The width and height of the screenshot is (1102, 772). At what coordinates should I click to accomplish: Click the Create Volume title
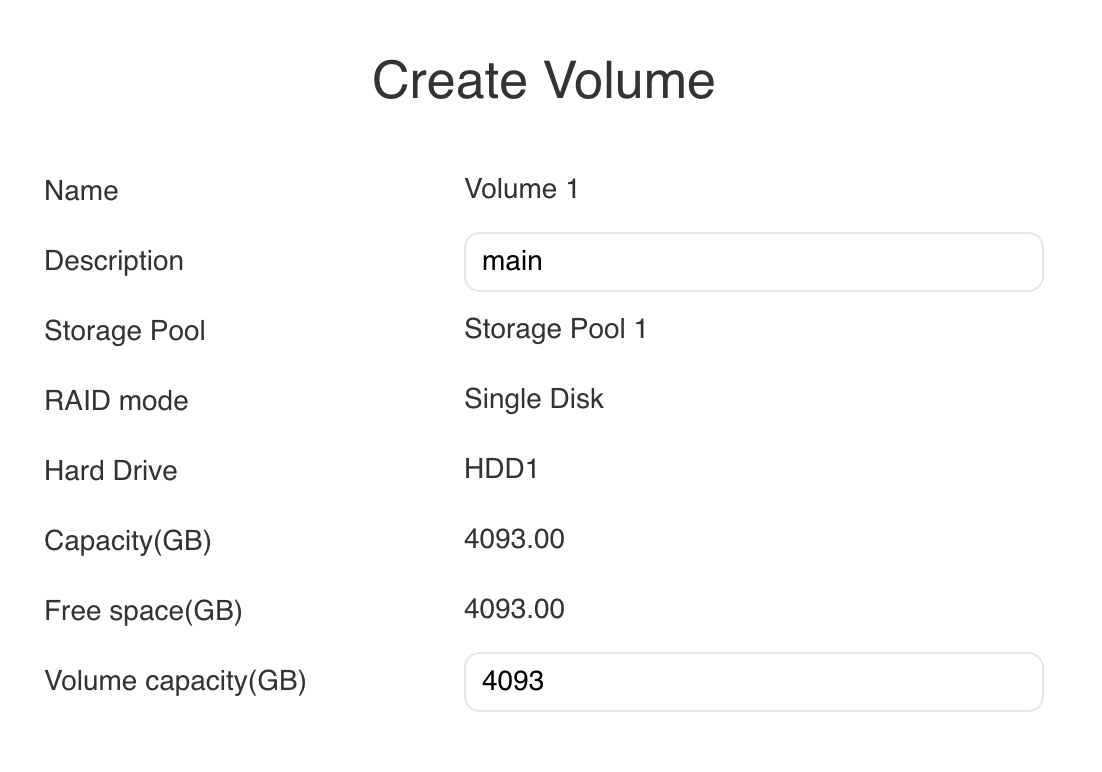544,80
